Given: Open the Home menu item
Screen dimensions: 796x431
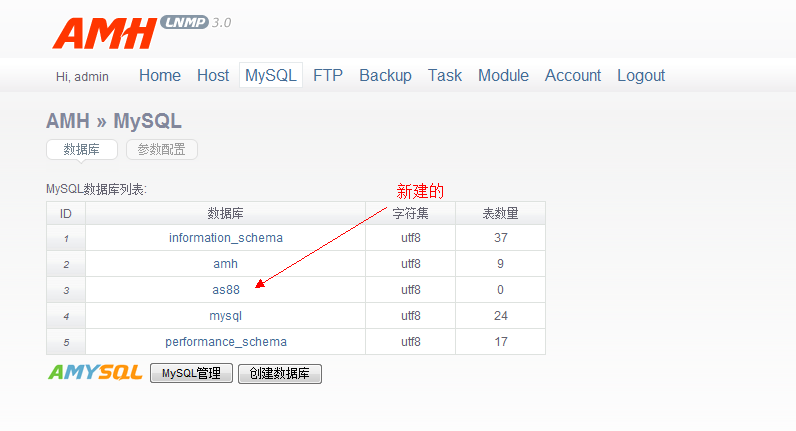Looking at the screenshot, I should pyautogui.click(x=160, y=76).
